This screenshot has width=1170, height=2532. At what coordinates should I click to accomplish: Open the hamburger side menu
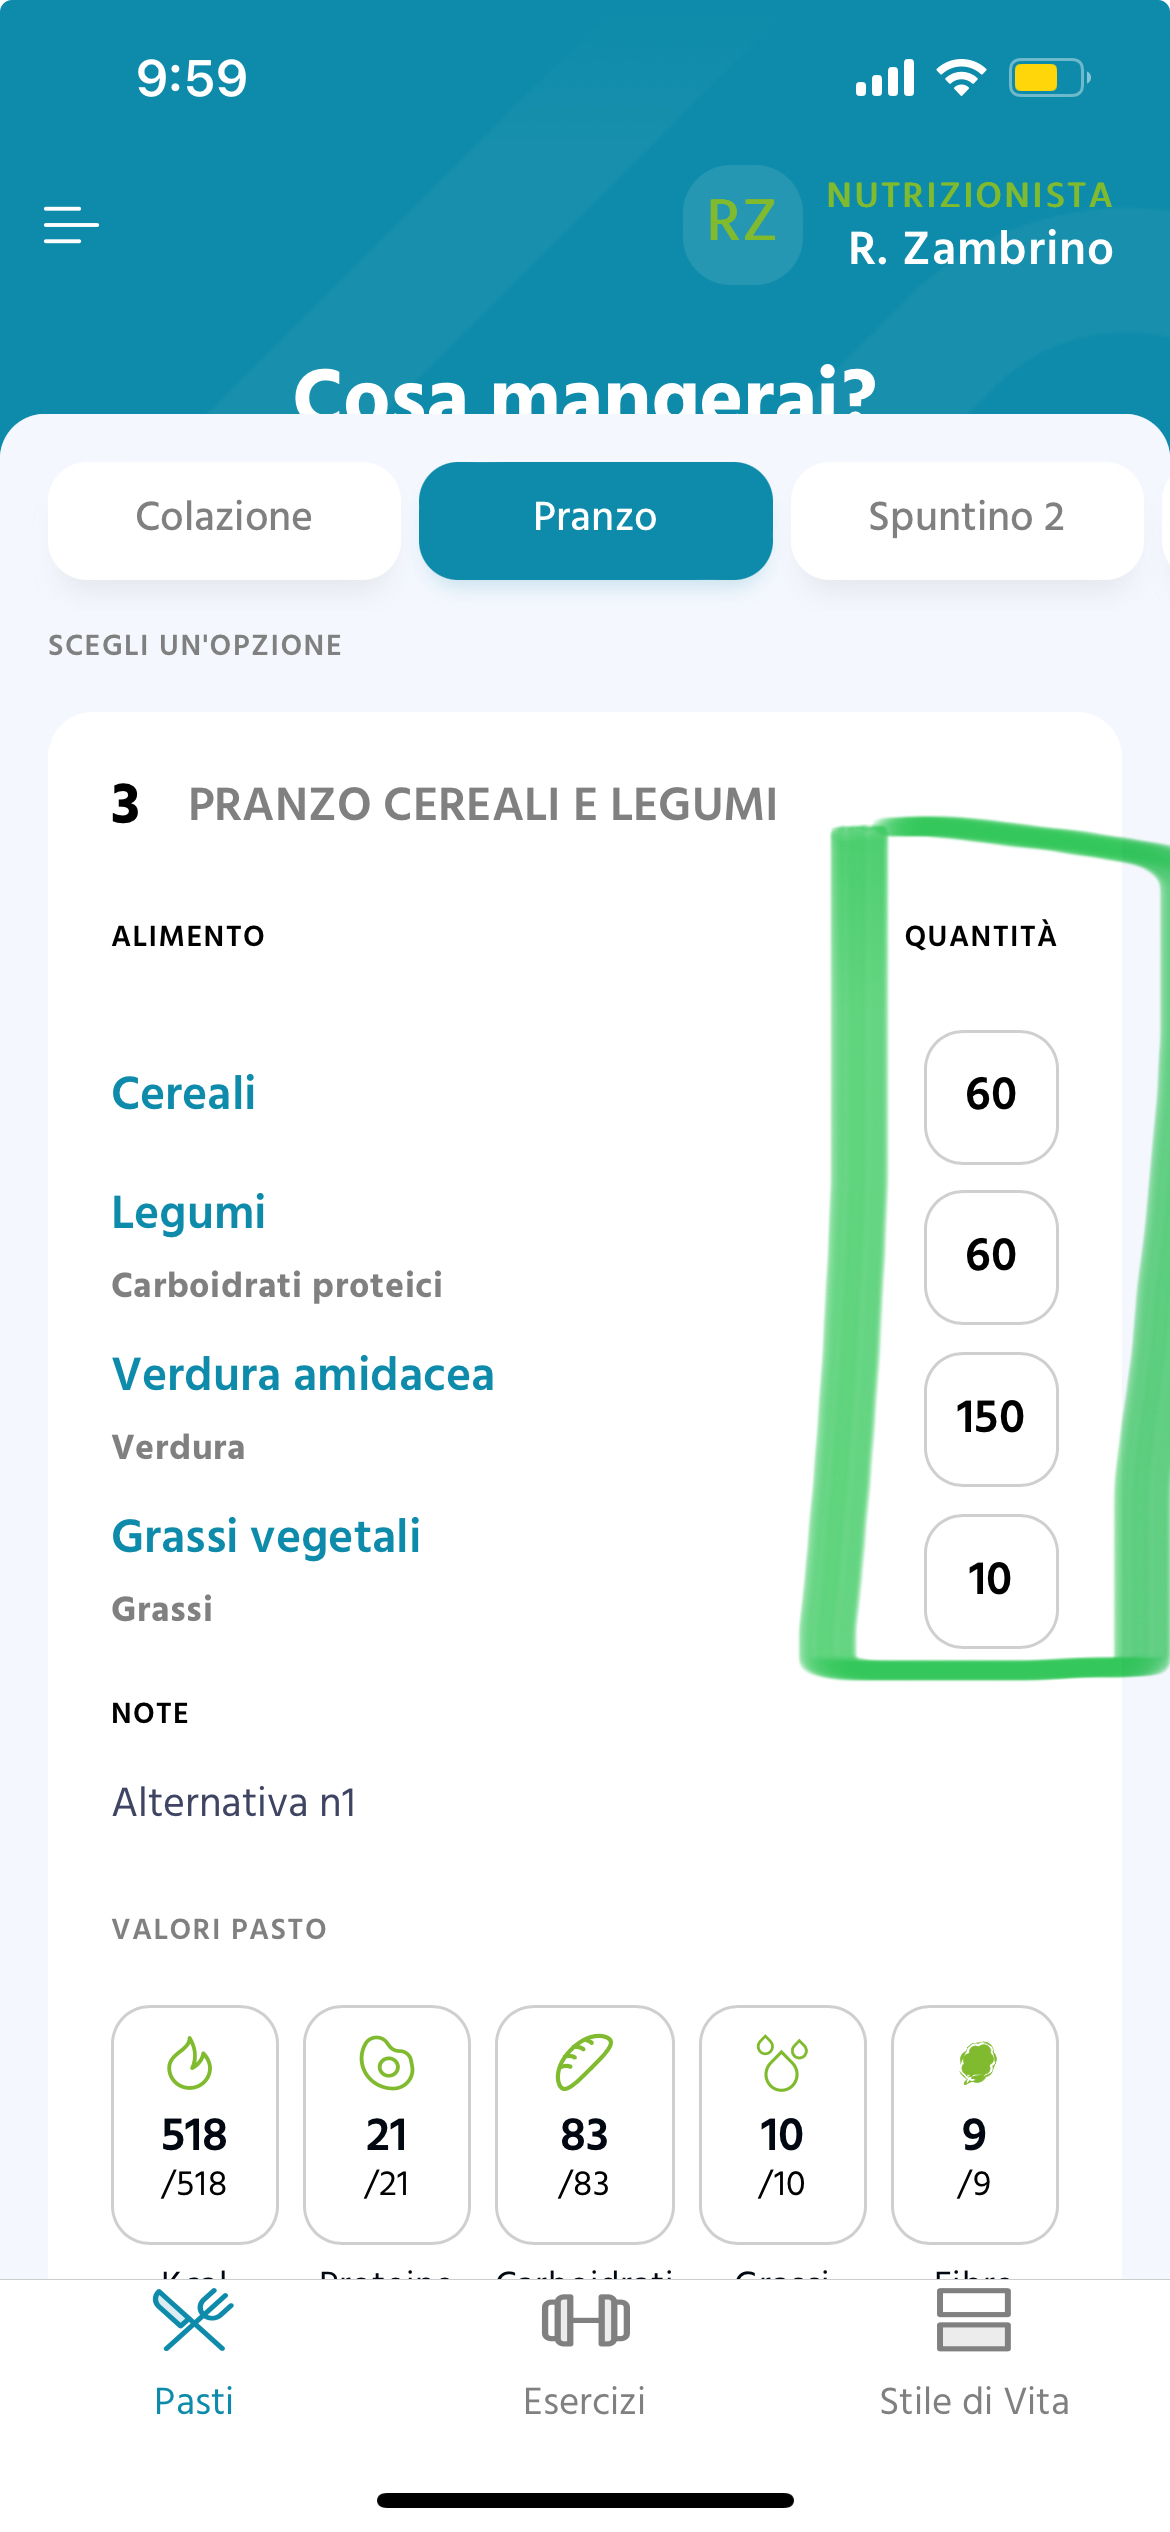71,225
